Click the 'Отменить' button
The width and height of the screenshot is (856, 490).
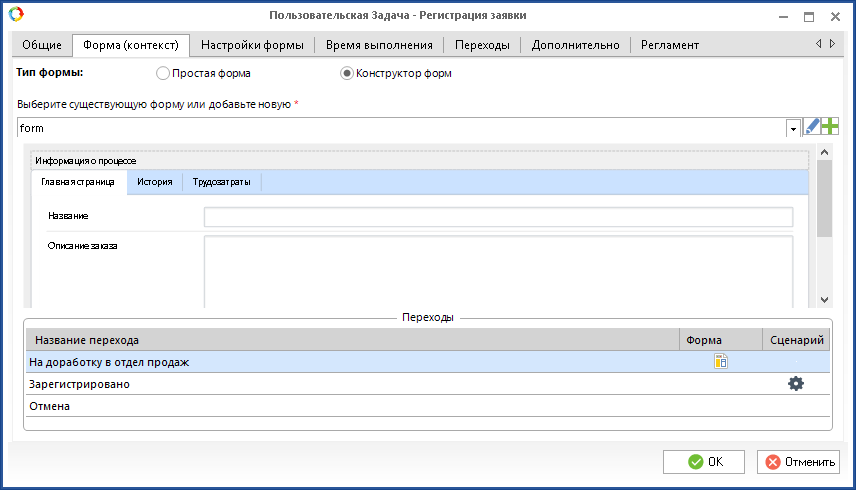(798, 461)
